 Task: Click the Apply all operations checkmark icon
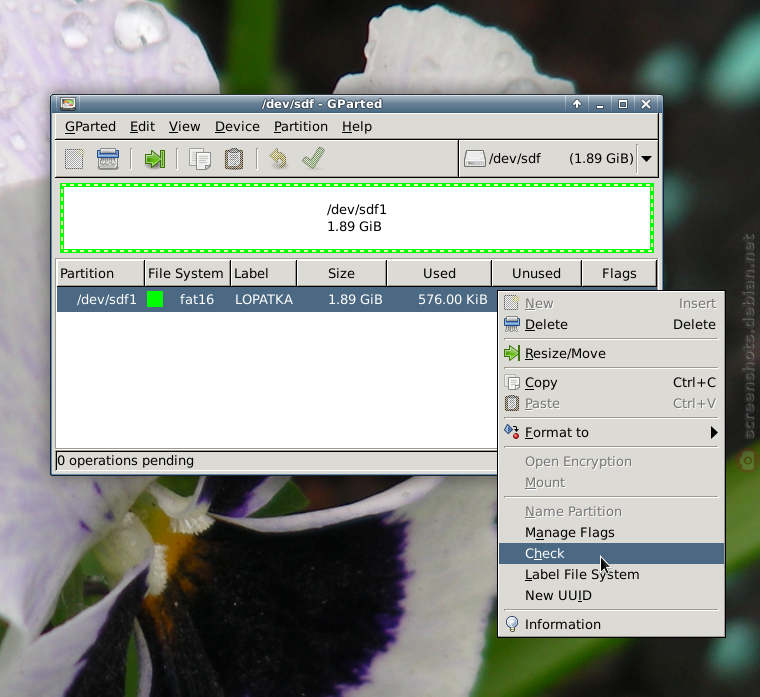click(x=313, y=158)
